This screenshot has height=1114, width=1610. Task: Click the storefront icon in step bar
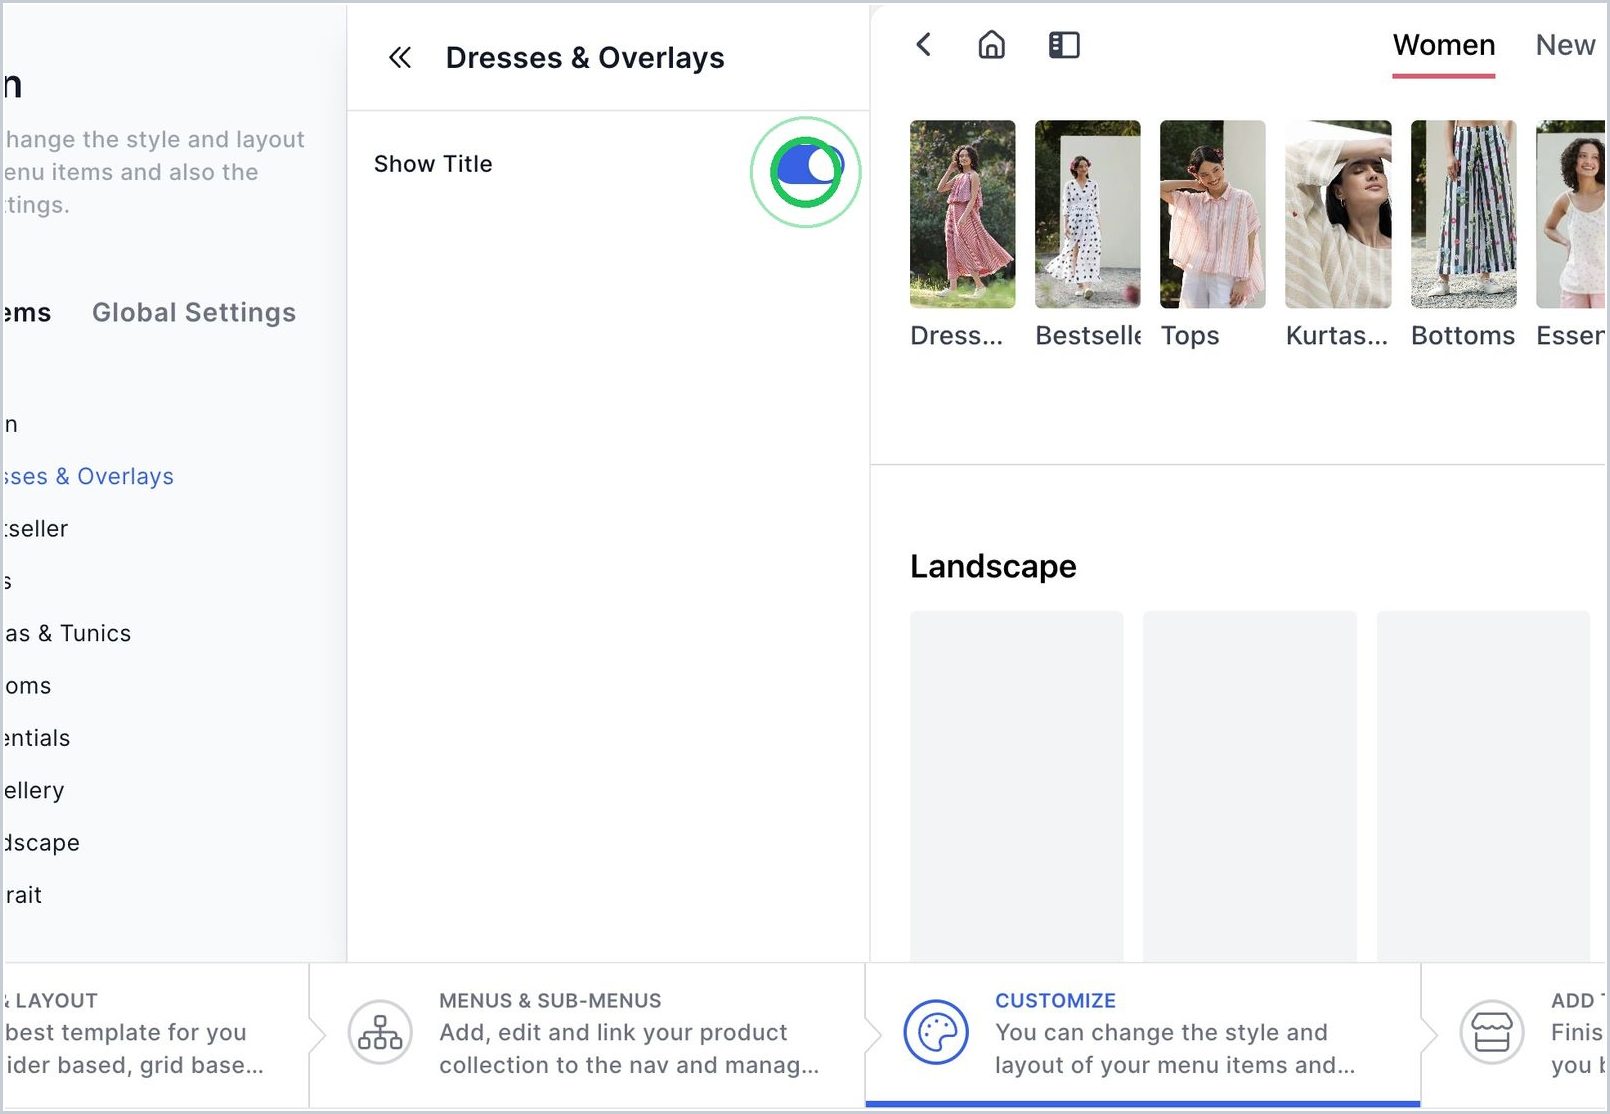[1492, 1032]
